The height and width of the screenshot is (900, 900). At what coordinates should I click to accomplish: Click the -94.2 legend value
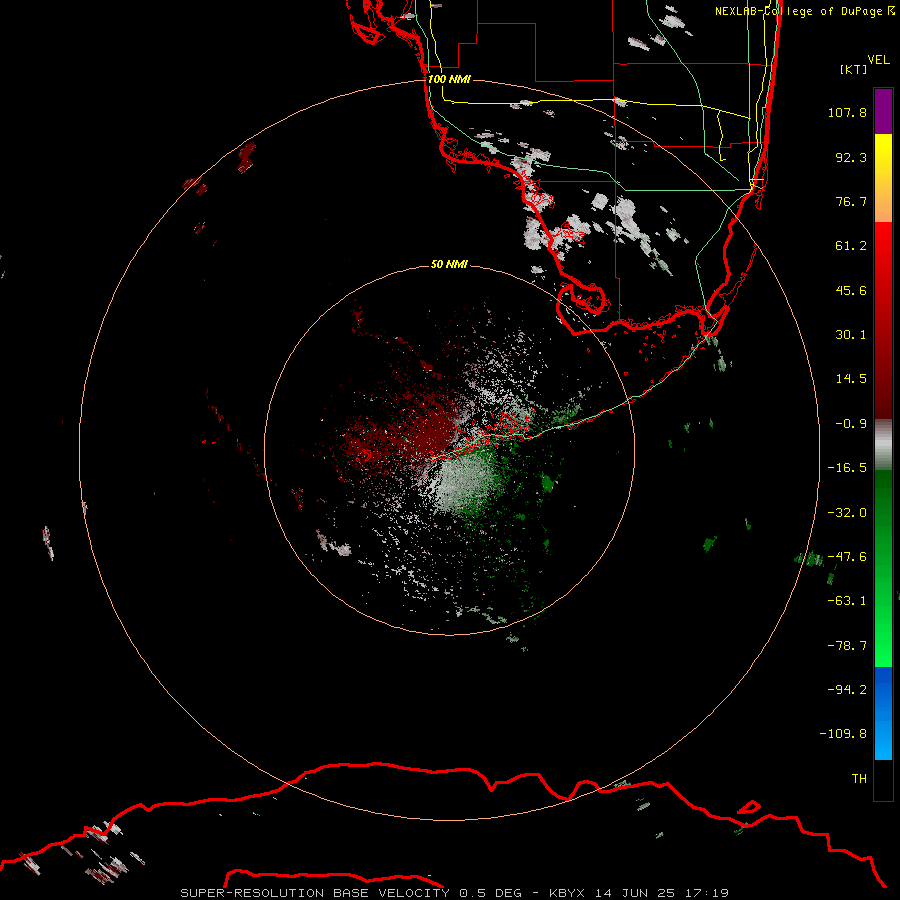[x=847, y=690]
